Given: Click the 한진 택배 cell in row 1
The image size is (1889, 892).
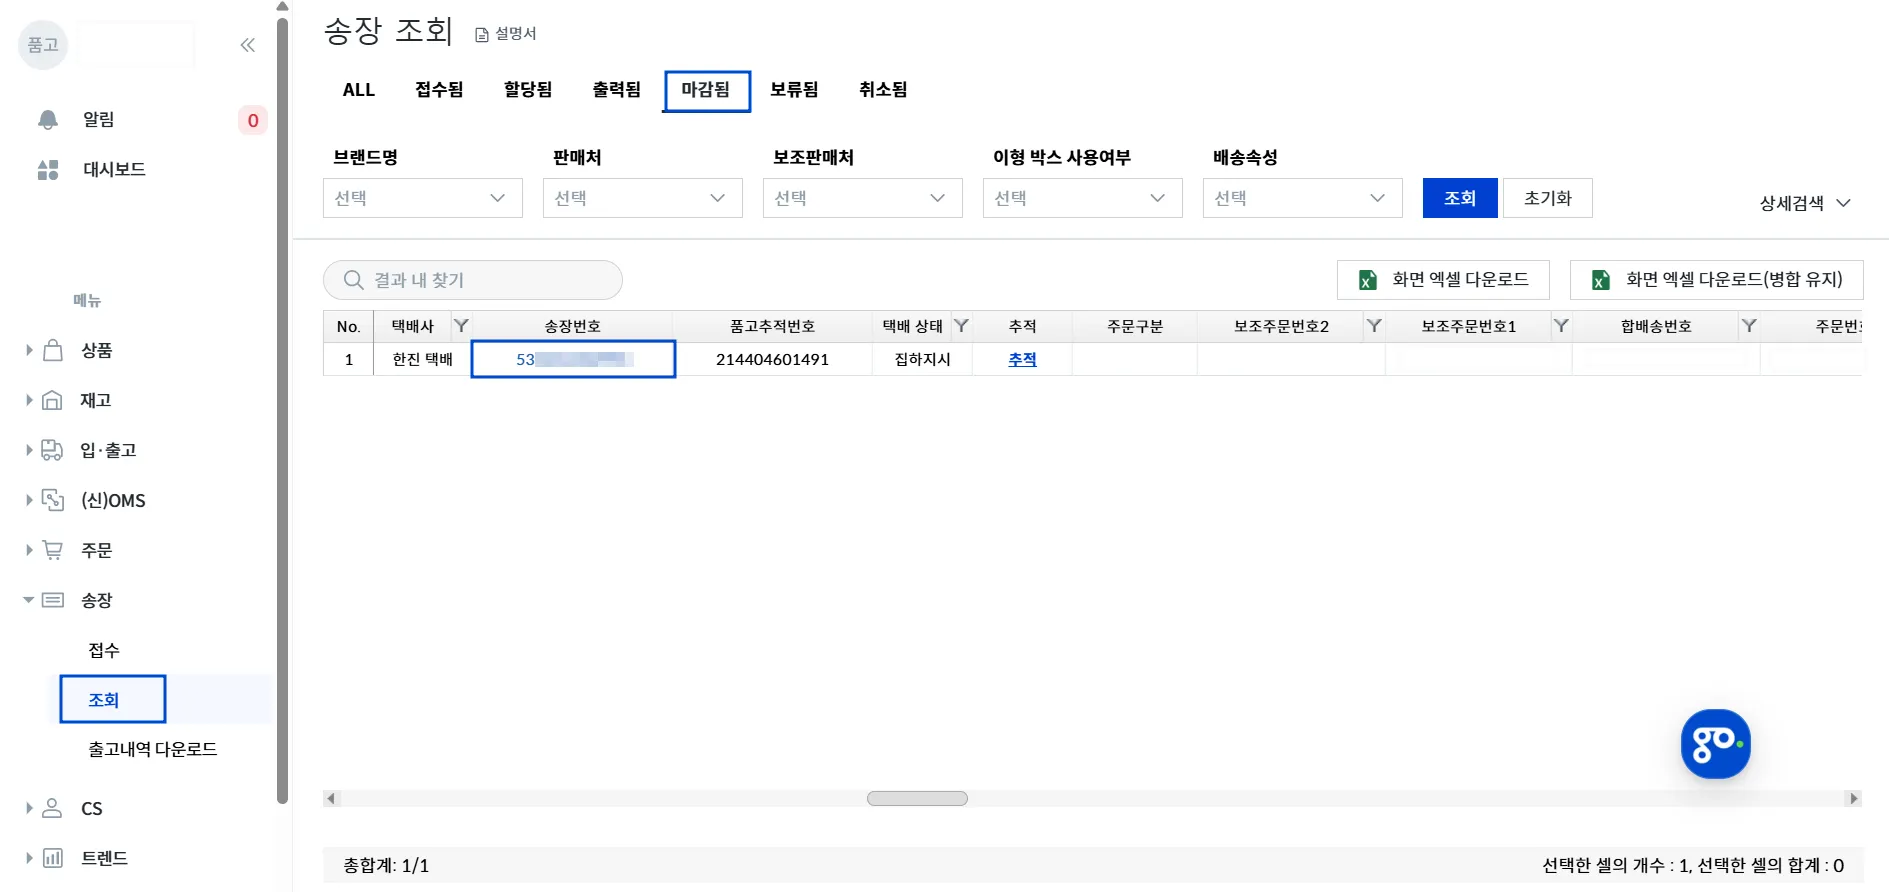Looking at the screenshot, I should [x=423, y=359].
